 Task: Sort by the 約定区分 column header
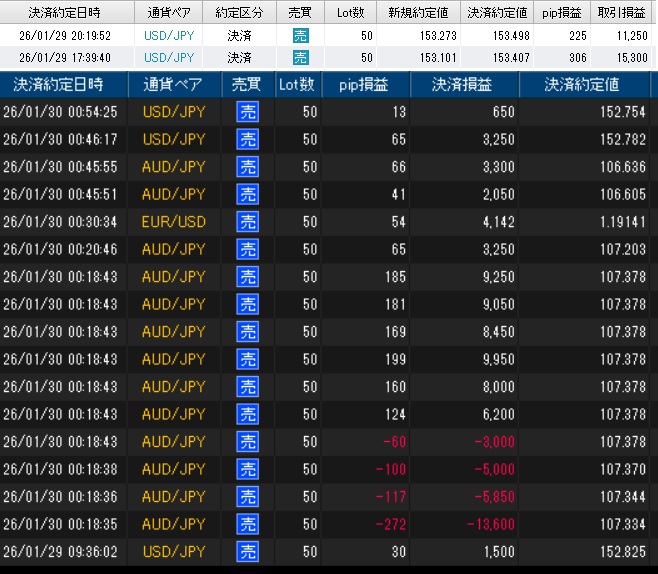(240, 12)
